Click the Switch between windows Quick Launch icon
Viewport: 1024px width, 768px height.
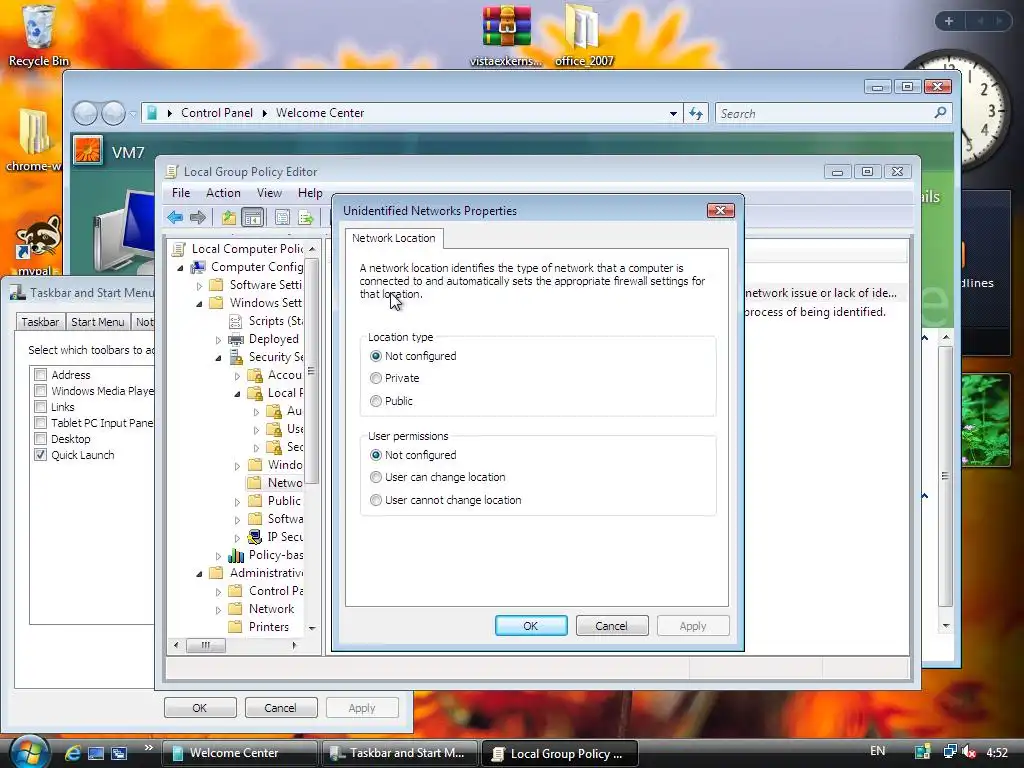(119, 753)
